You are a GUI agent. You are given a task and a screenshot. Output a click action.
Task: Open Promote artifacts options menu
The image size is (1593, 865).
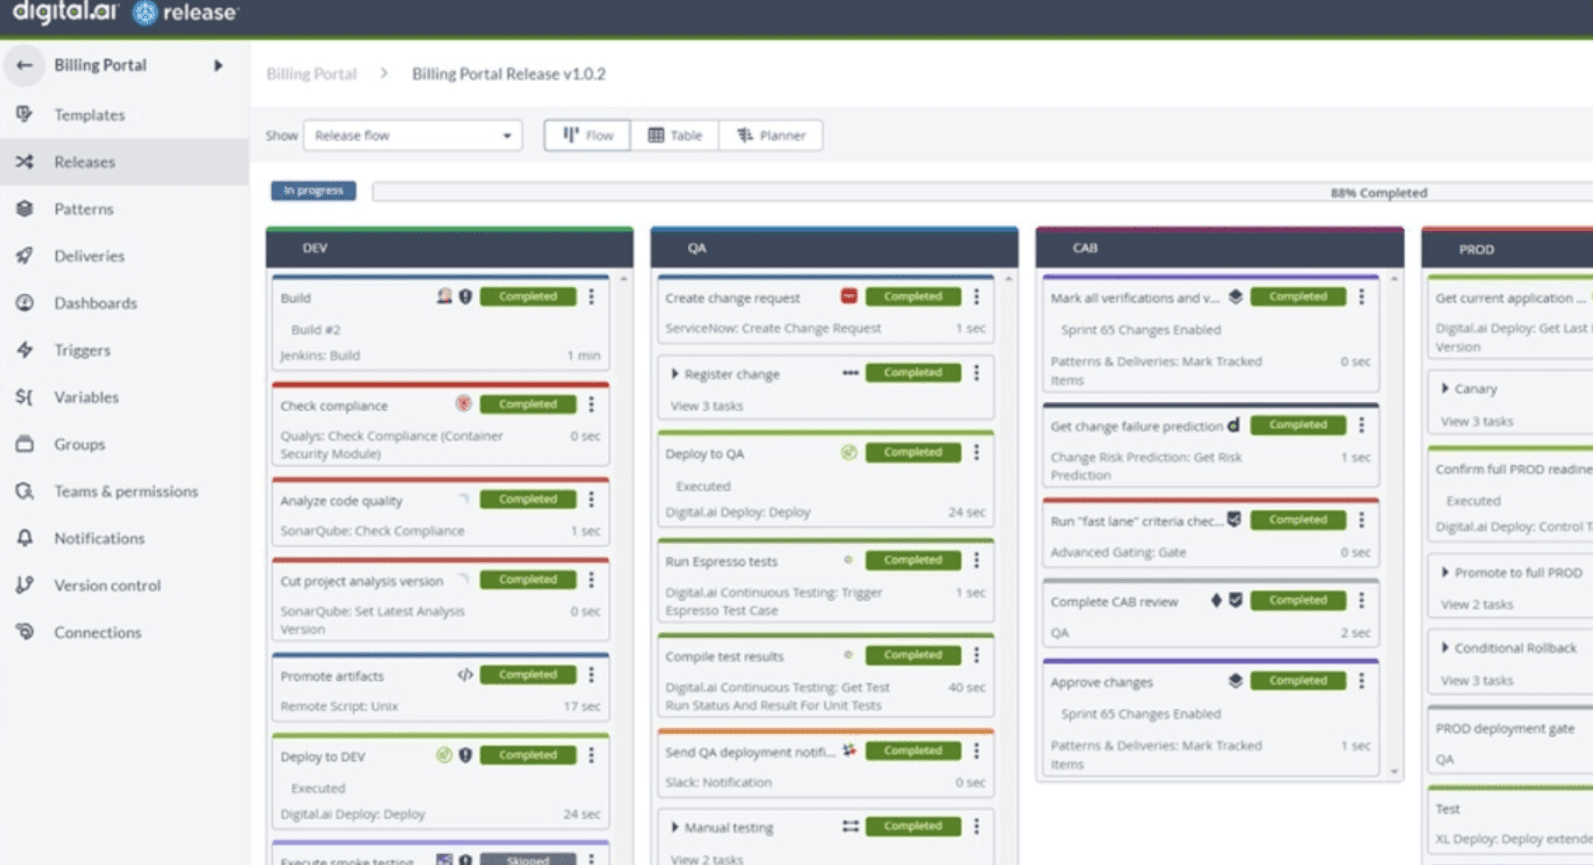click(592, 675)
